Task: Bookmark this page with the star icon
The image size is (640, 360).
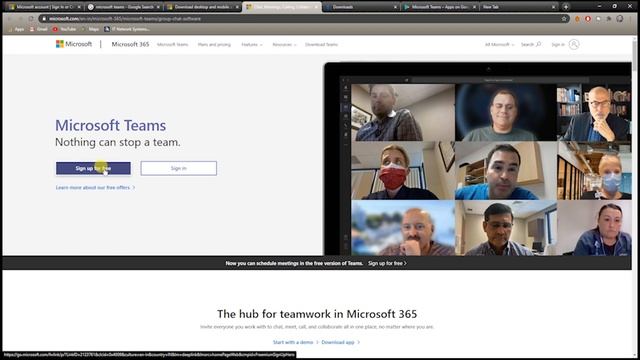Action: 564,18
